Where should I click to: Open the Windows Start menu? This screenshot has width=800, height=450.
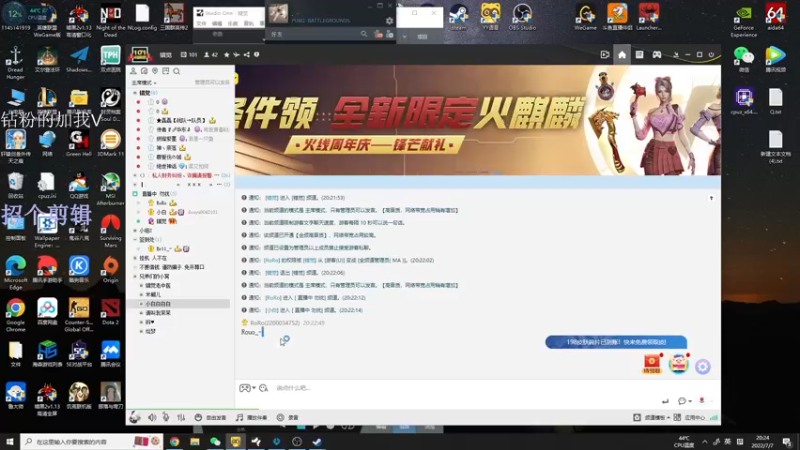click(9, 441)
